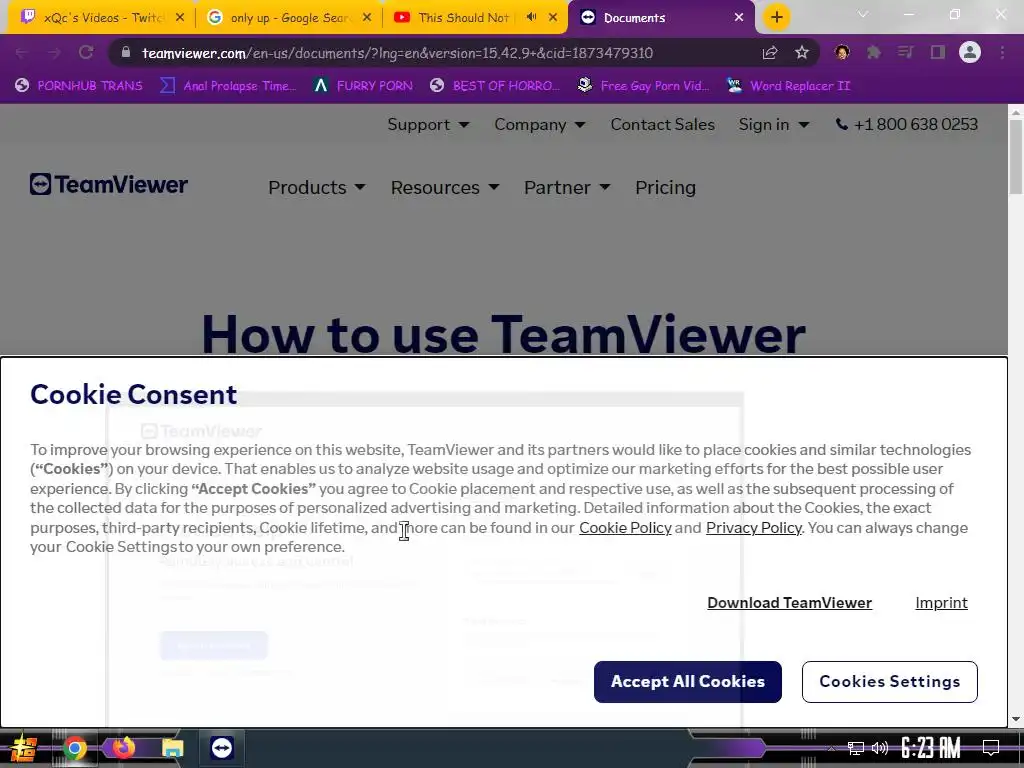This screenshot has height=768, width=1024.
Task: View site information using the lock icon
Action: tap(126, 52)
